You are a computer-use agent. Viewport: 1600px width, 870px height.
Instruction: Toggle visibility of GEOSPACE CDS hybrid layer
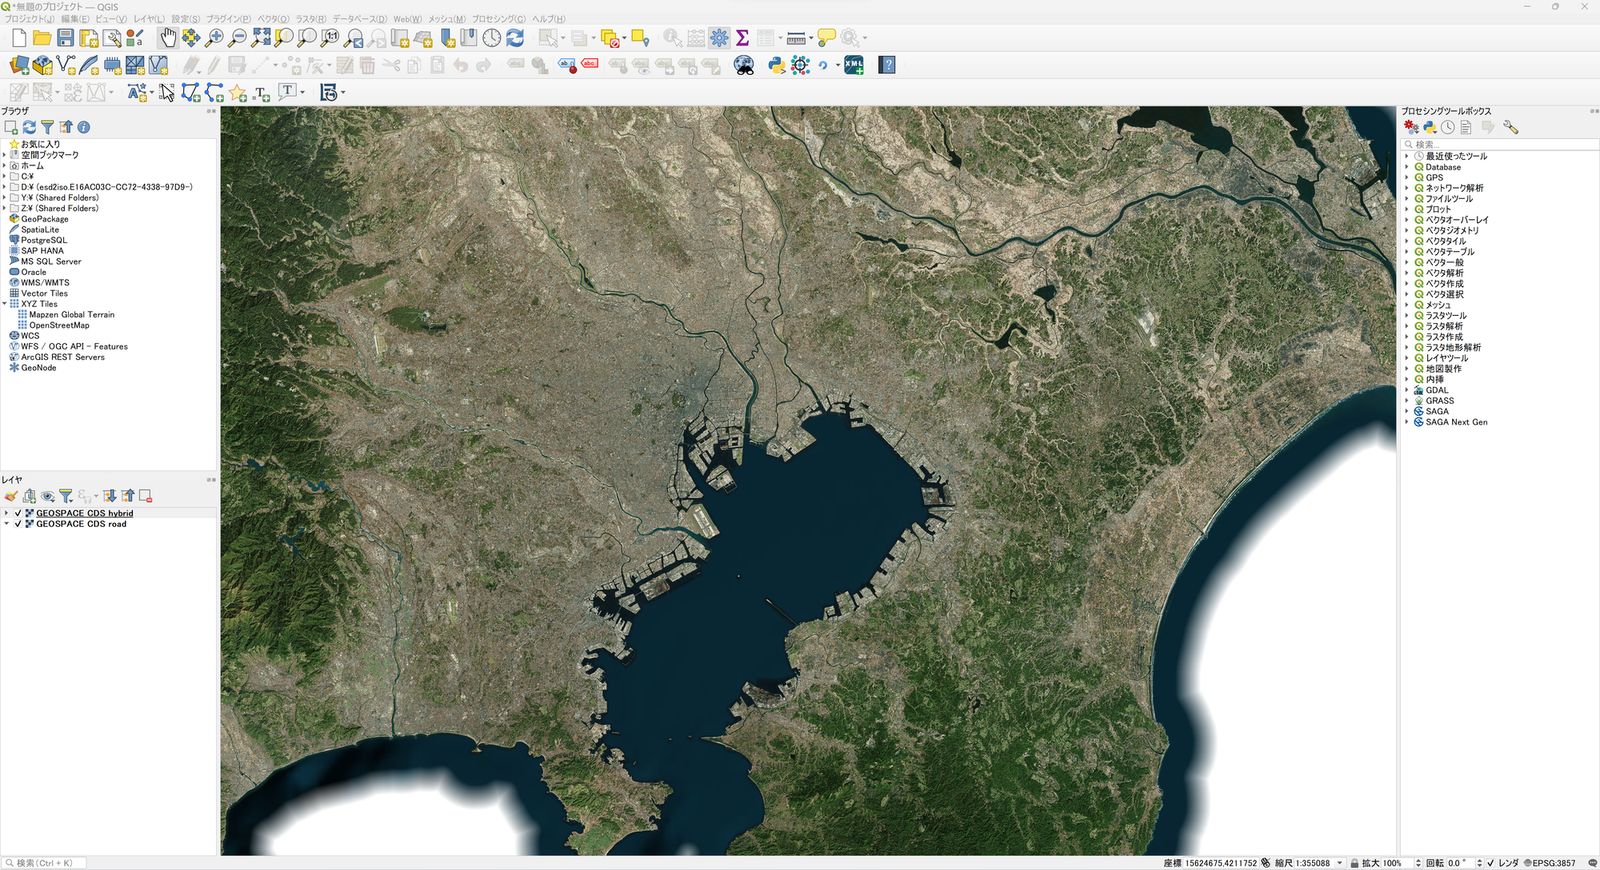pyautogui.click(x=18, y=513)
